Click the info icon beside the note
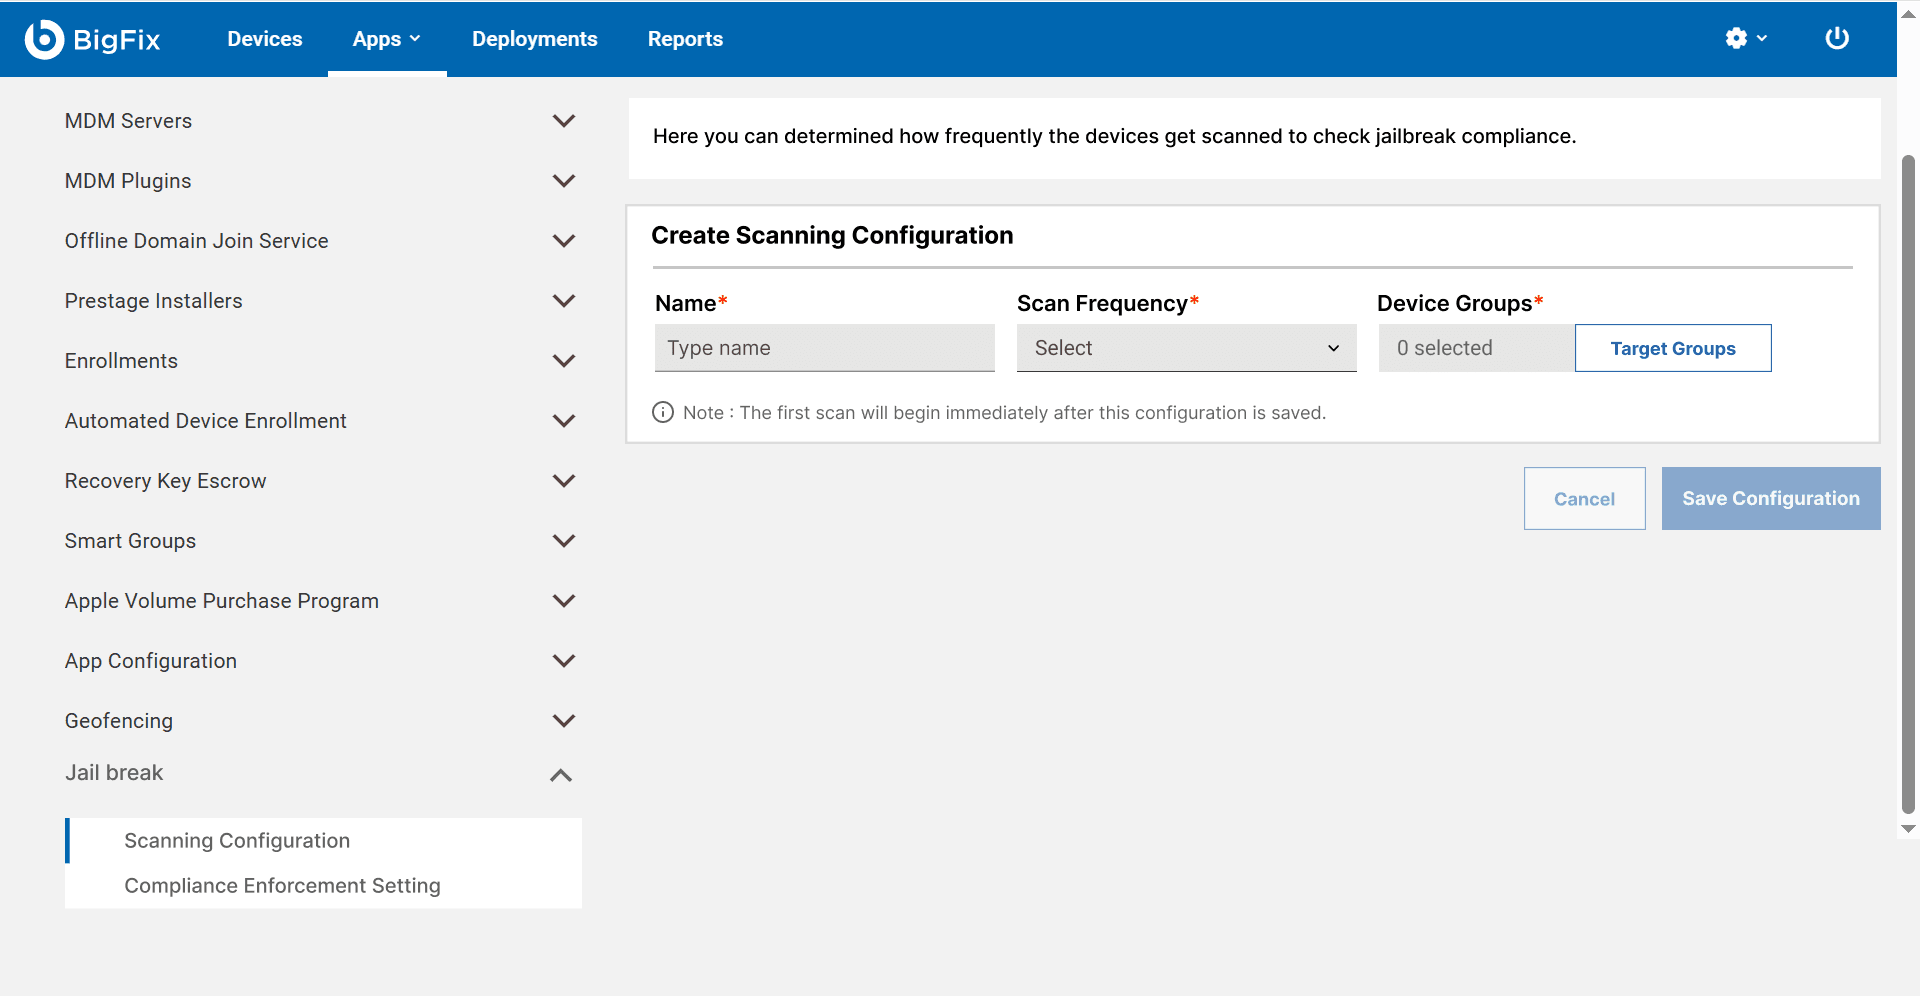This screenshot has width=1920, height=996. (663, 412)
